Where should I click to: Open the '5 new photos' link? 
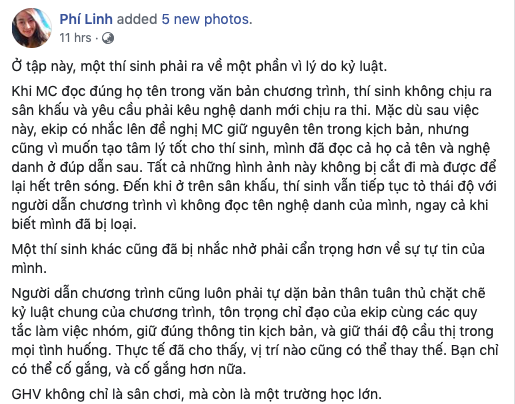[205, 19]
